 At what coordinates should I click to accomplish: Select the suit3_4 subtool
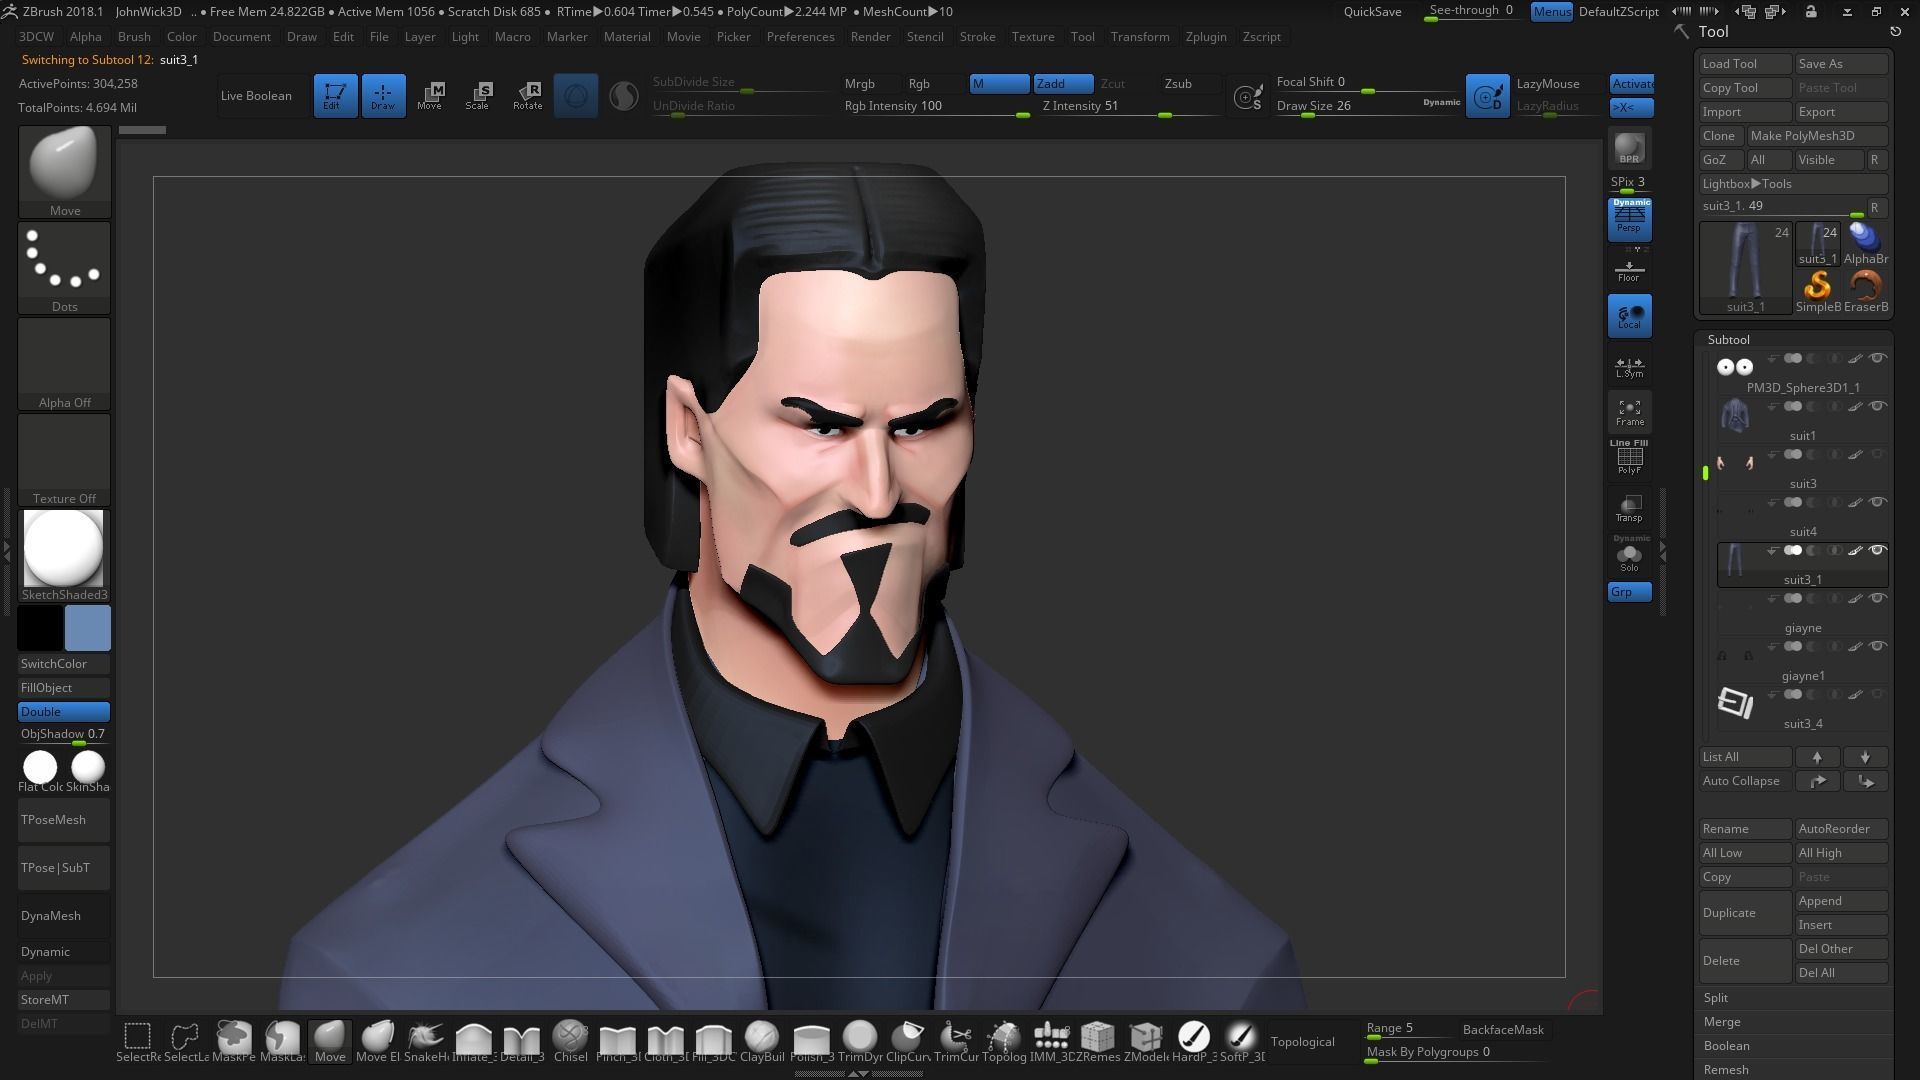(x=1802, y=710)
